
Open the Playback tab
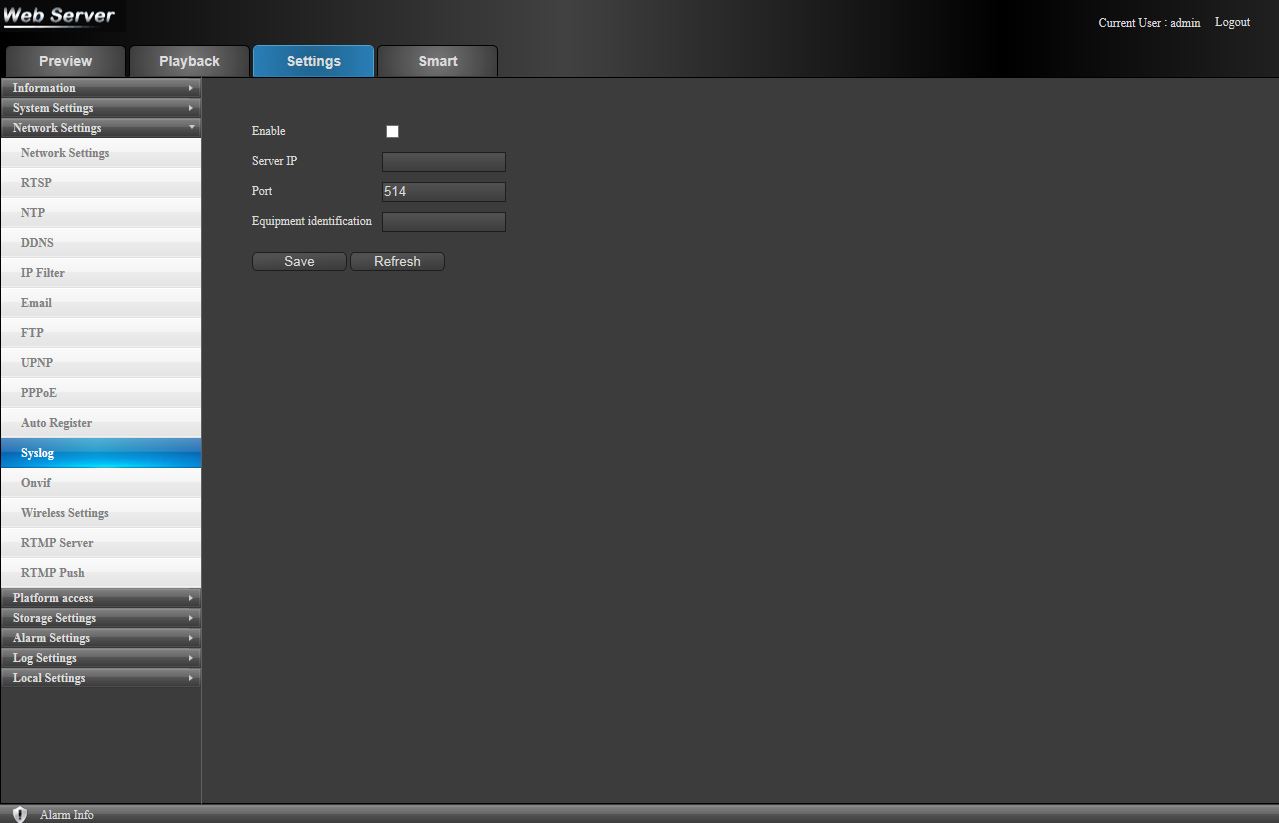pos(189,61)
